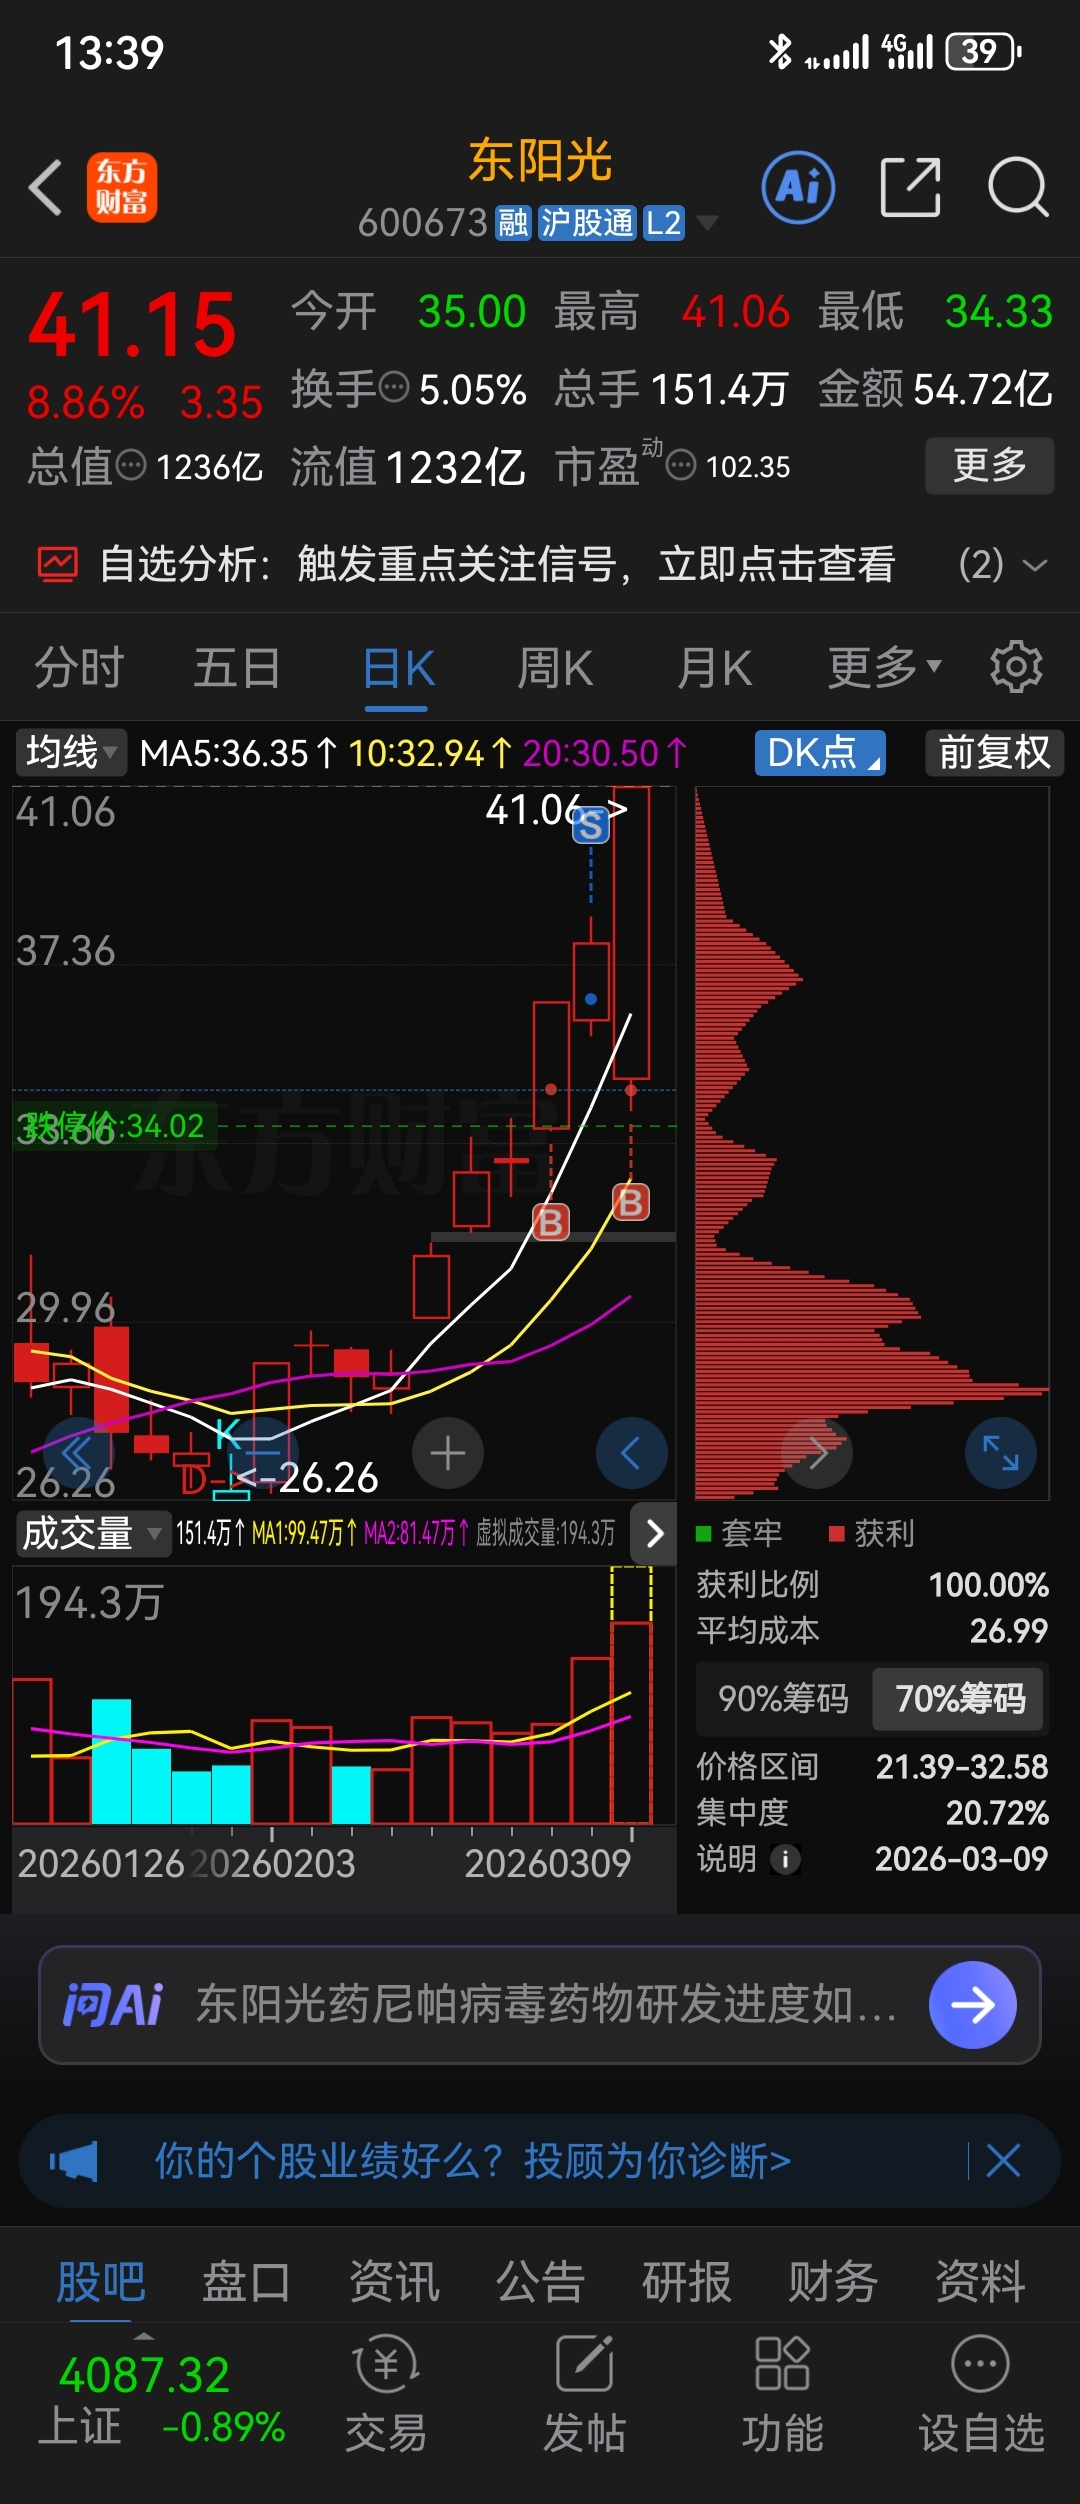Switch to 月K tab
The height and width of the screenshot is (2504, 1080).
pyautogui.click(x=714, y=667)
